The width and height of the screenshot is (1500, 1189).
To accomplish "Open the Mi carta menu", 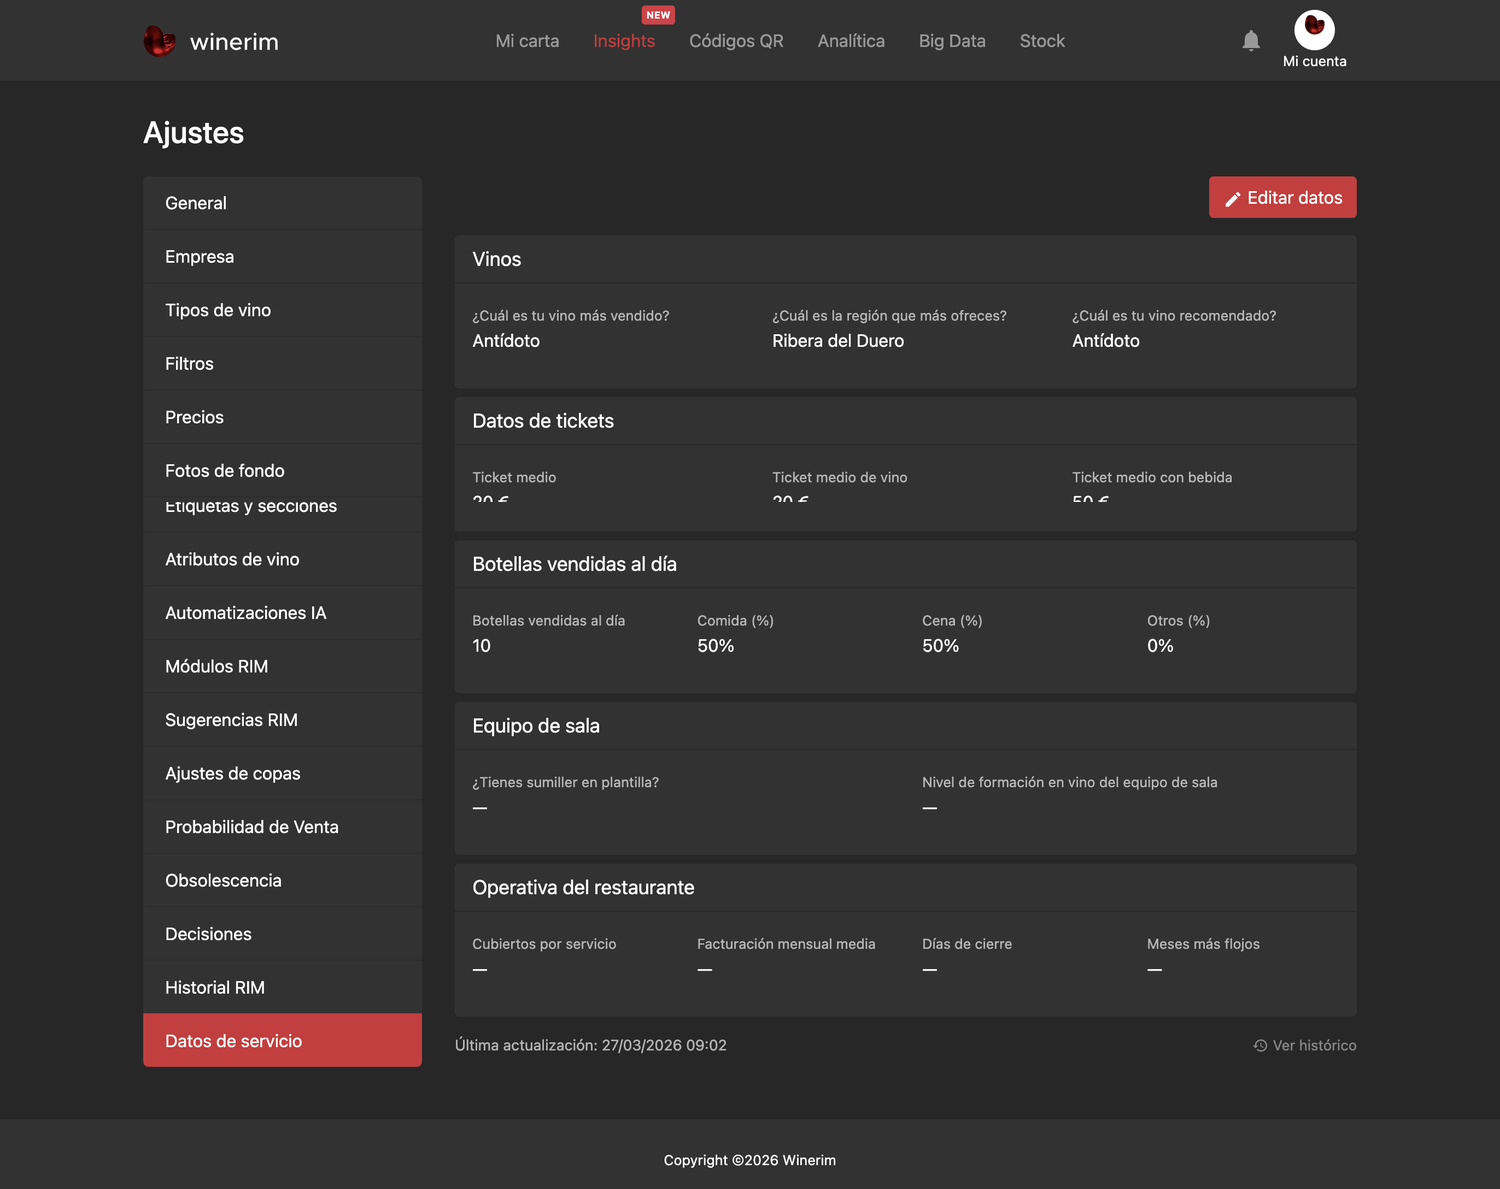I will click(x=527, y=41).
